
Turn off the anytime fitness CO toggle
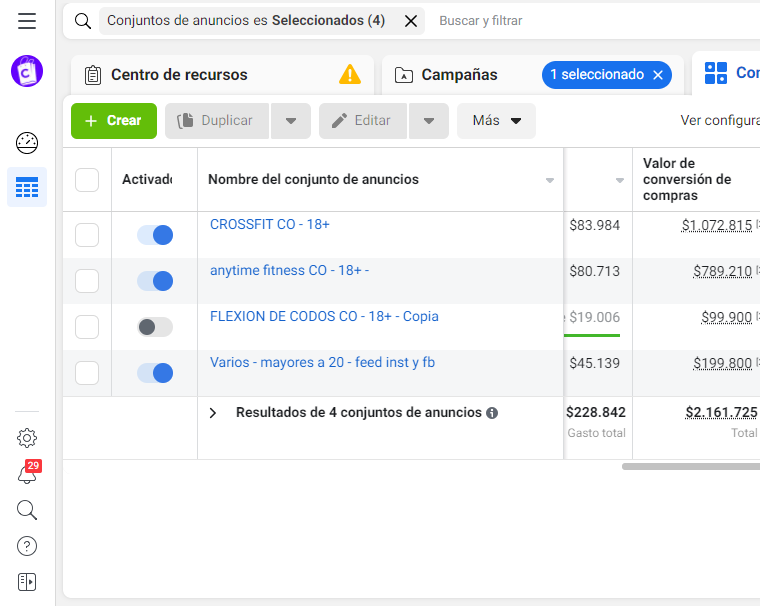click(x=155, y=281)
